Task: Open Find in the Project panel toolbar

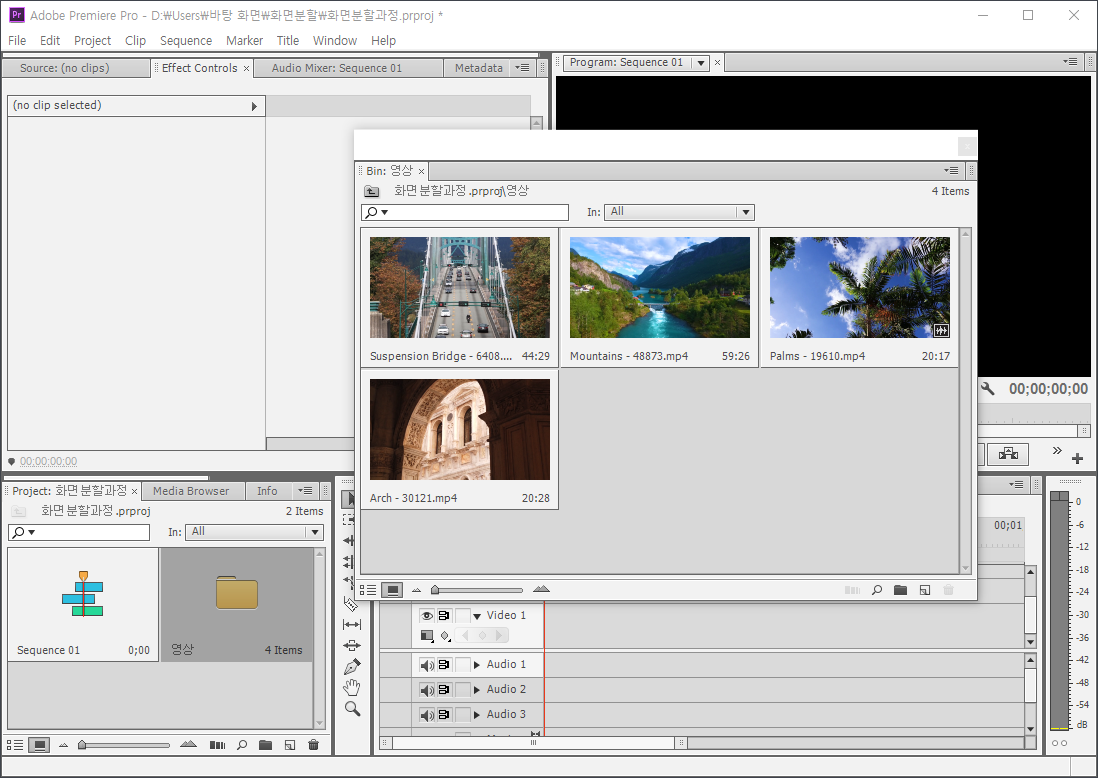Action: click(242, 745)
